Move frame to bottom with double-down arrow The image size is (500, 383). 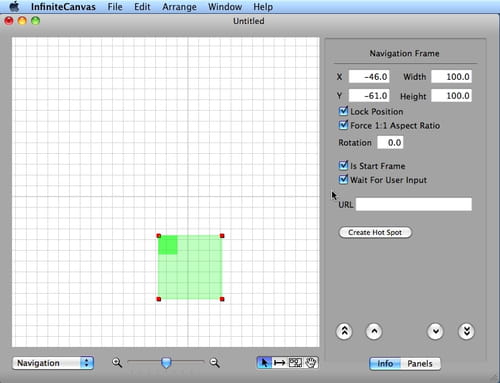(x=466, y=331)
